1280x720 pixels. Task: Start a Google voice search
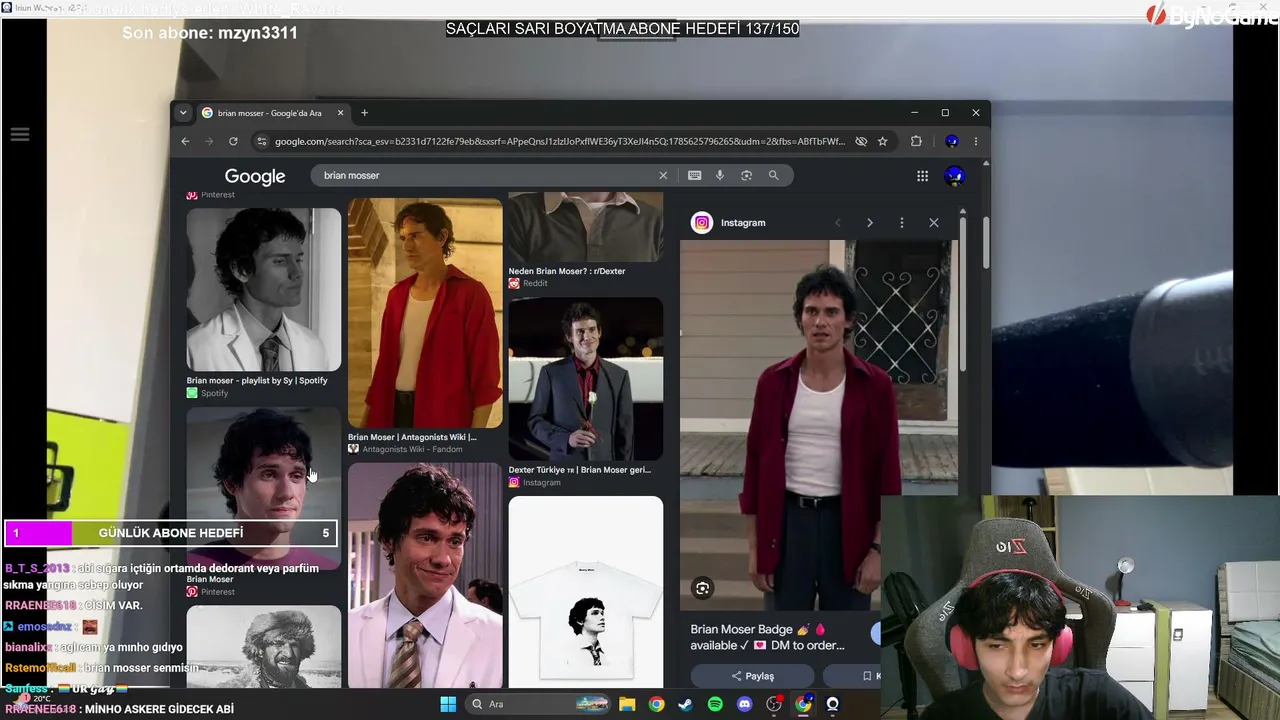point(720,176)
